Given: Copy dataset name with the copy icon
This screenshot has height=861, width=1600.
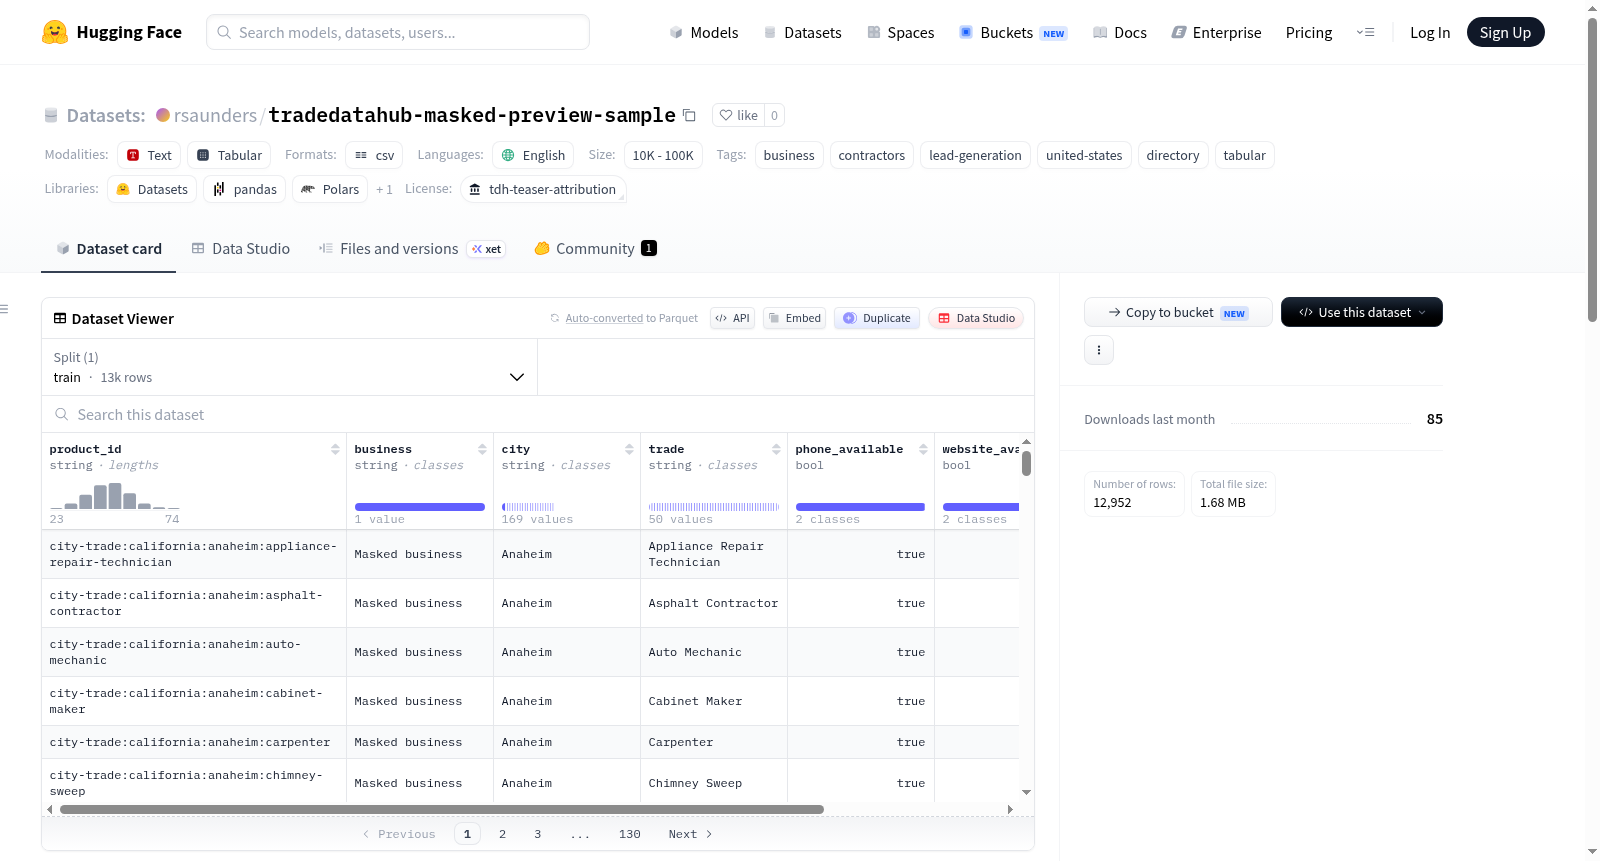Looking at the screenshot, I should click(689, 115).
